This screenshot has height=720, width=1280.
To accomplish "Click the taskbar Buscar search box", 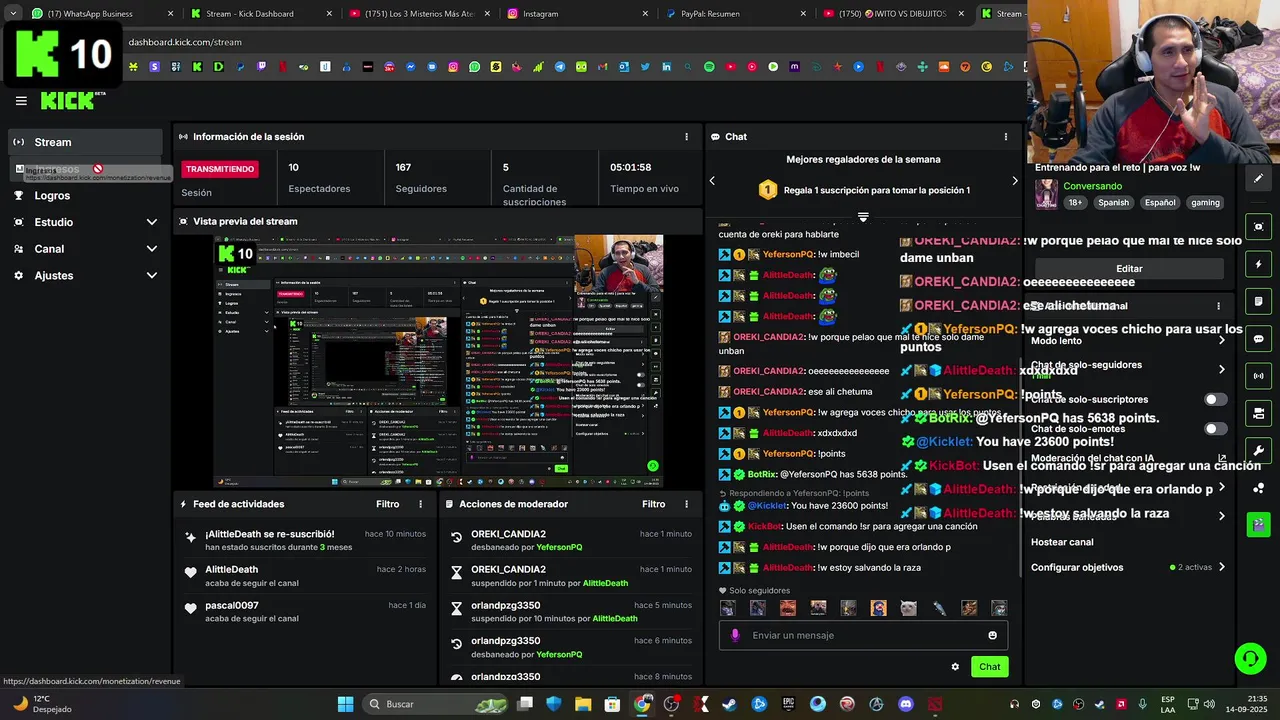I will tap(435, 704).
